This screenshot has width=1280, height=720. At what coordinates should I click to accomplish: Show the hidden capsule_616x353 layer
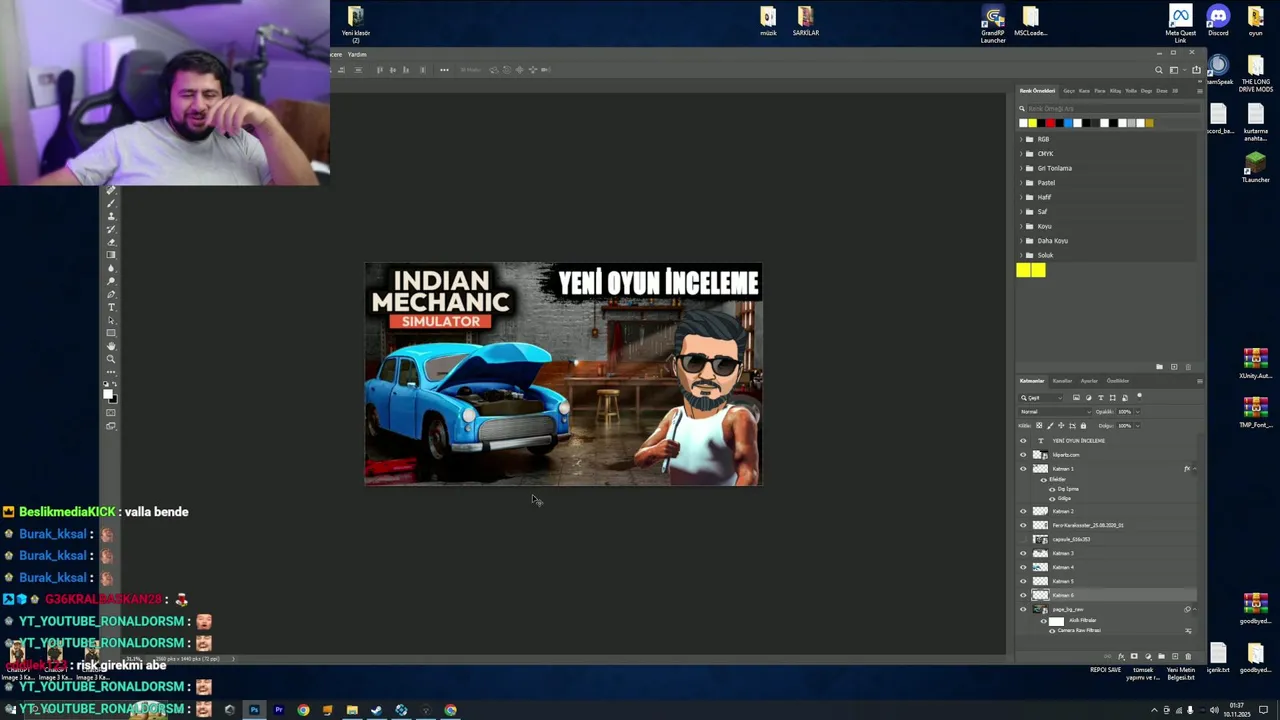click(x=1023, y=539)
